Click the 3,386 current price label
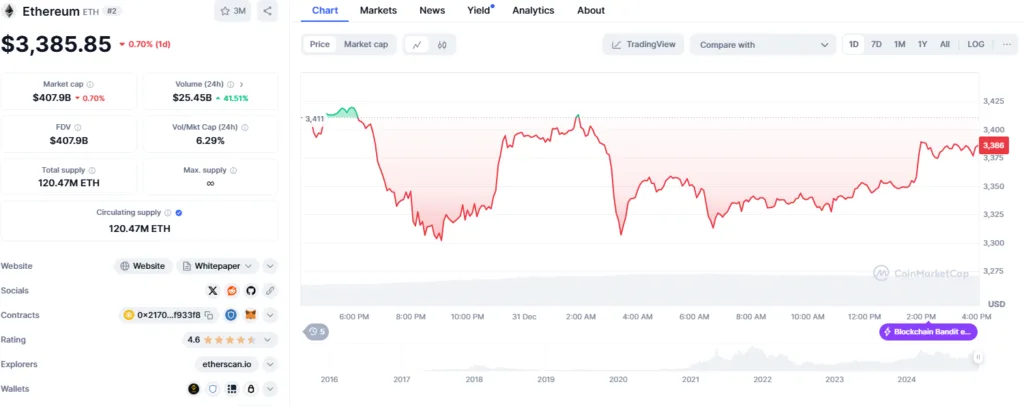 click(993, 146)
